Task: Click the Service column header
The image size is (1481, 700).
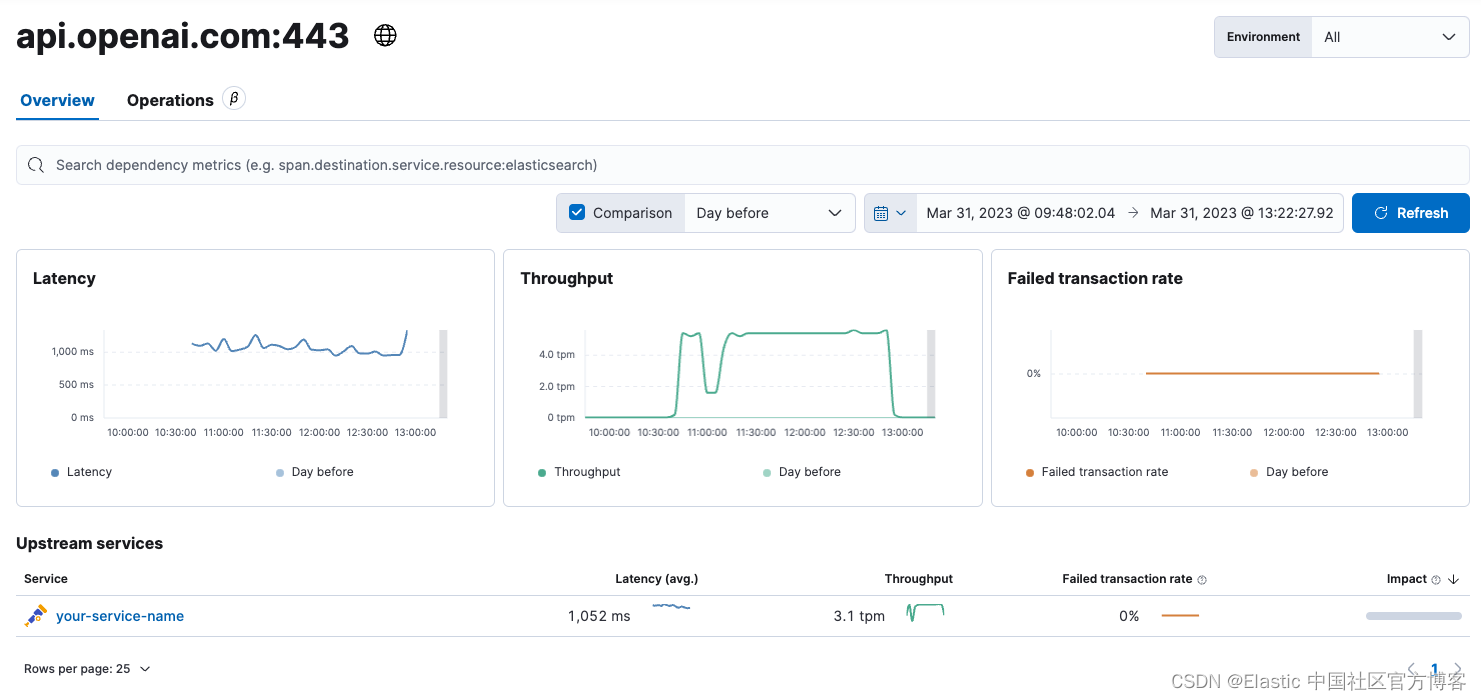Action: 46,579
